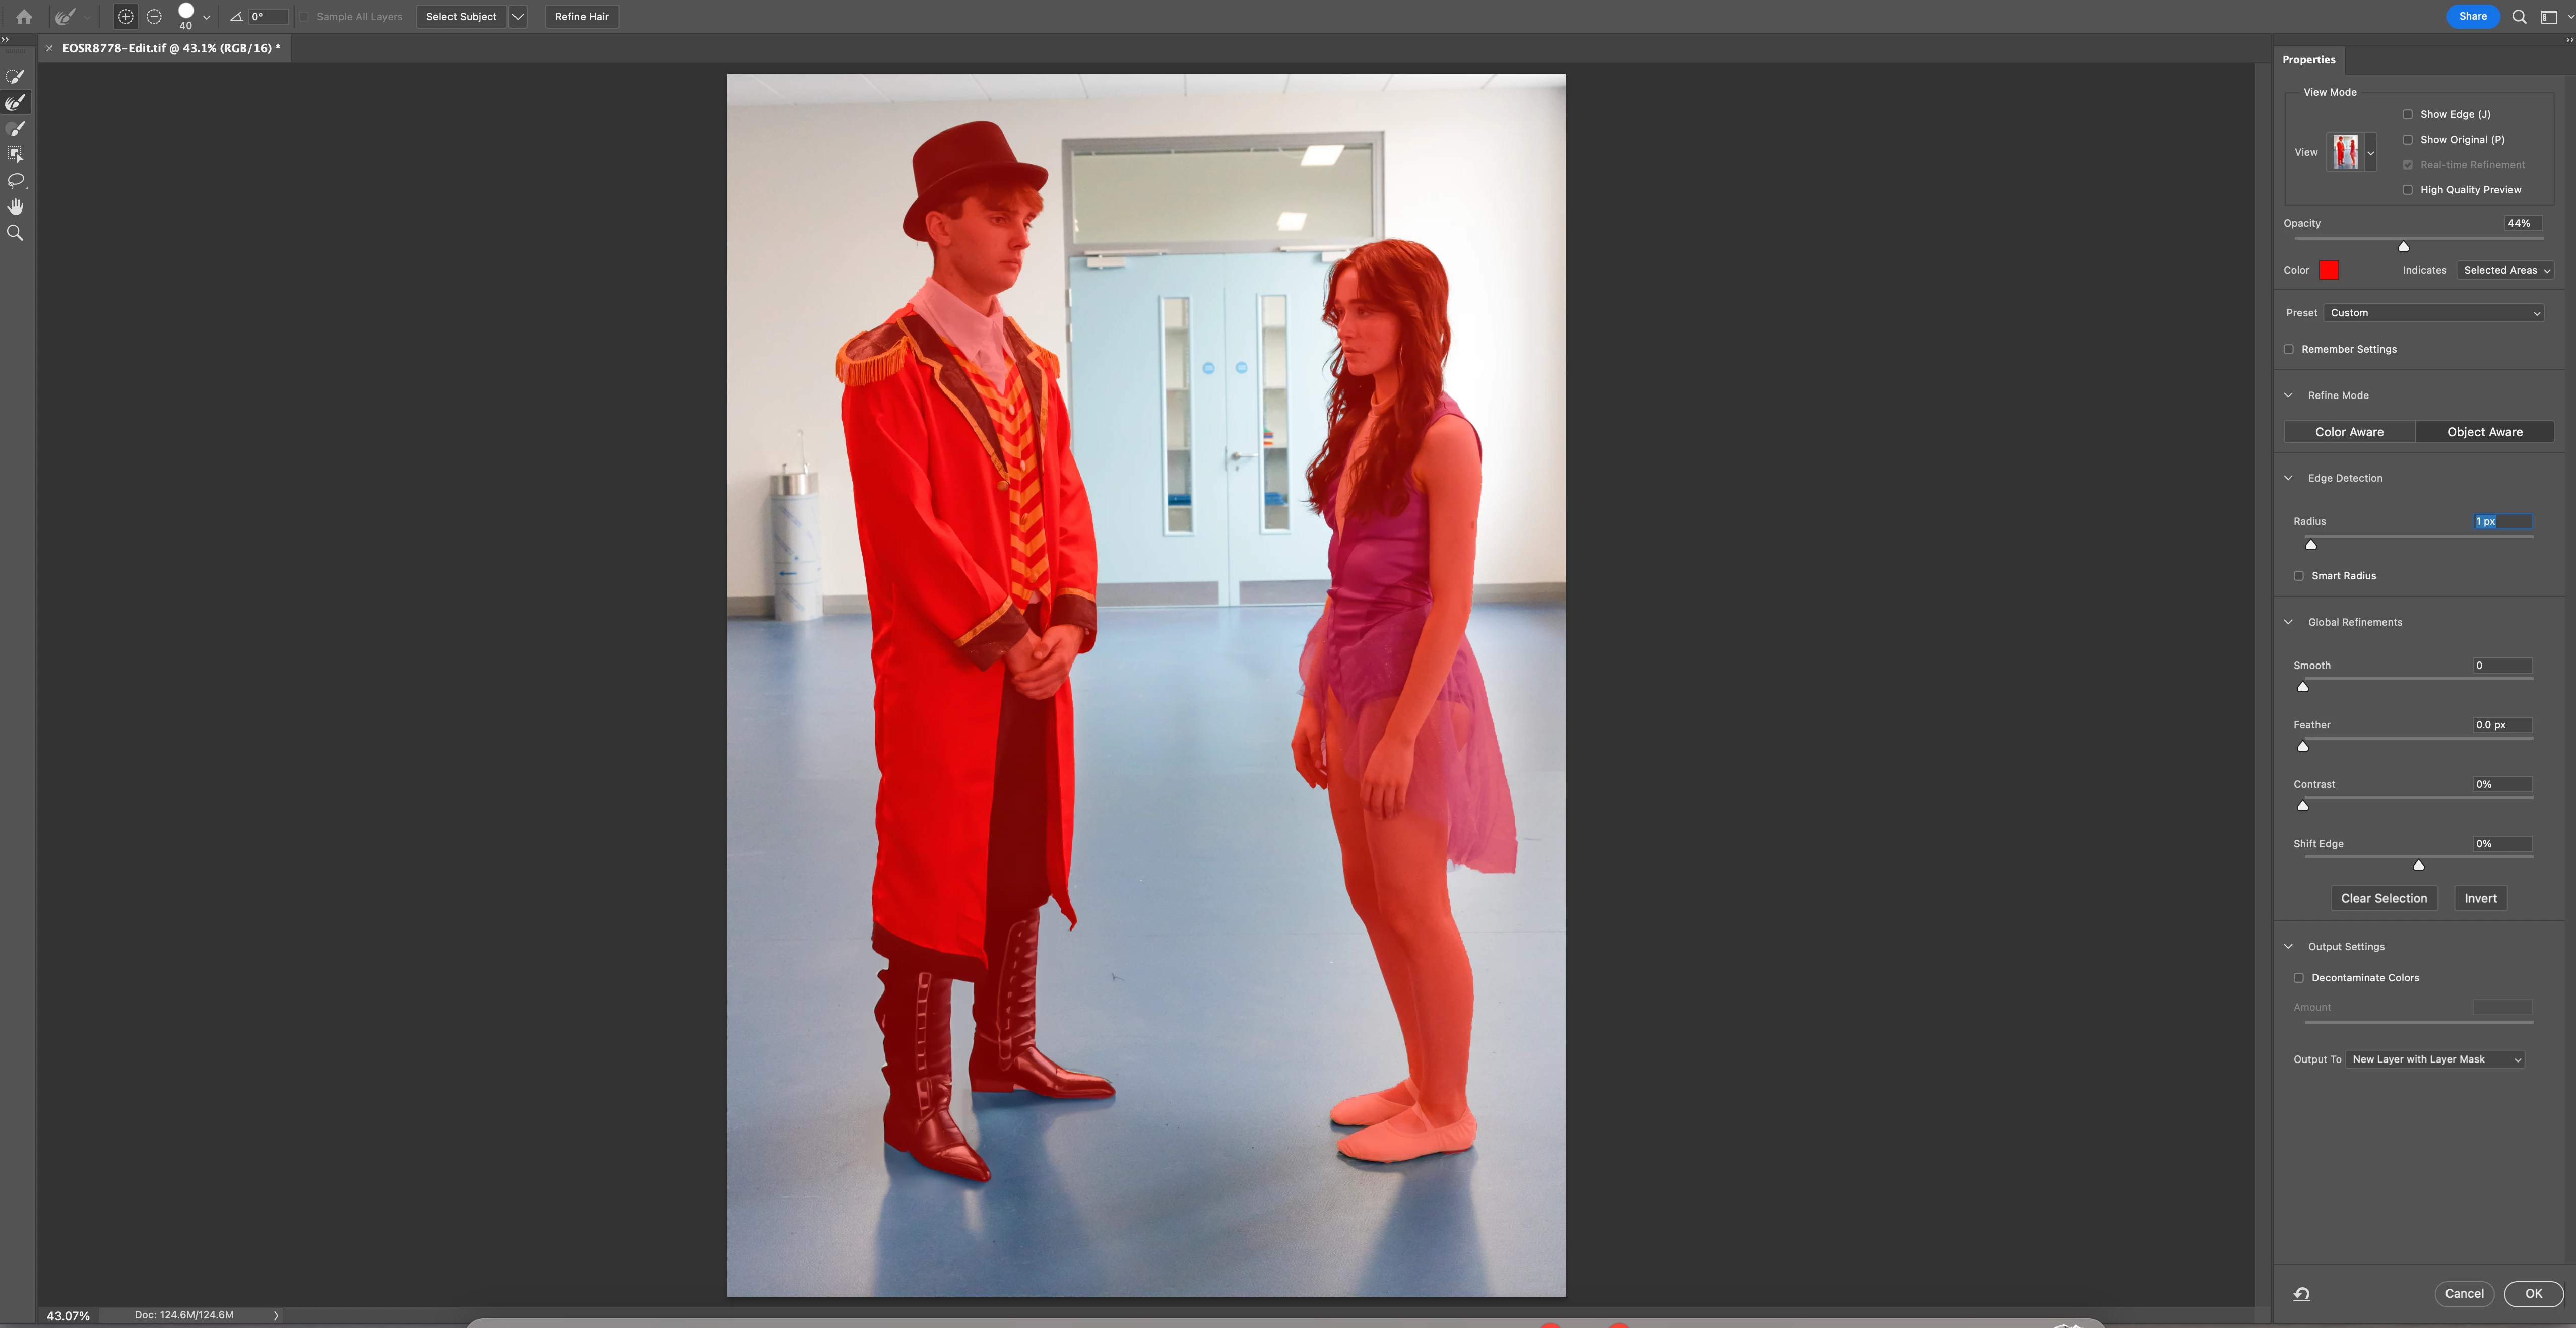Select the Quick Selection tool
This screenshot has width=2576, height=1328.
click(x=15, y=77)
